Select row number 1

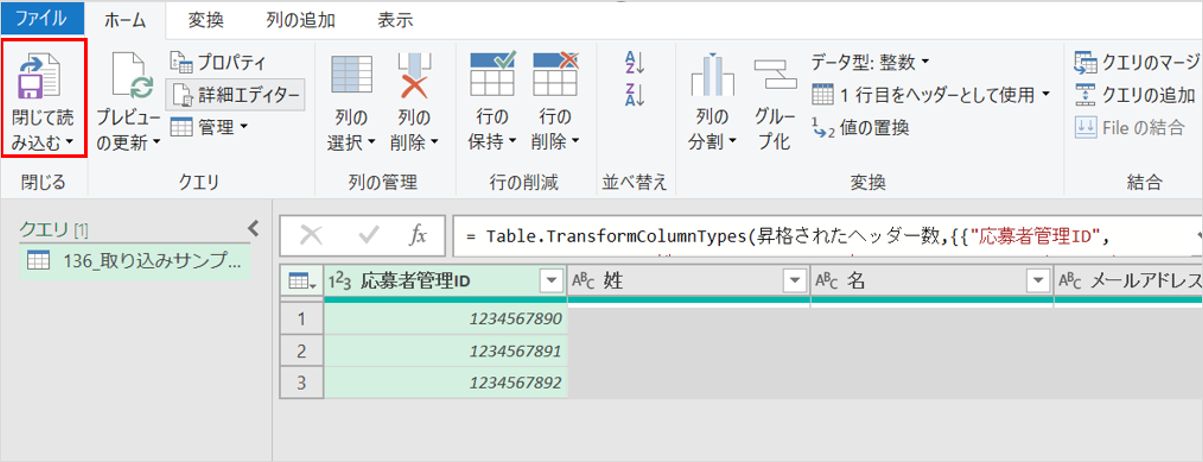(301, 319)
